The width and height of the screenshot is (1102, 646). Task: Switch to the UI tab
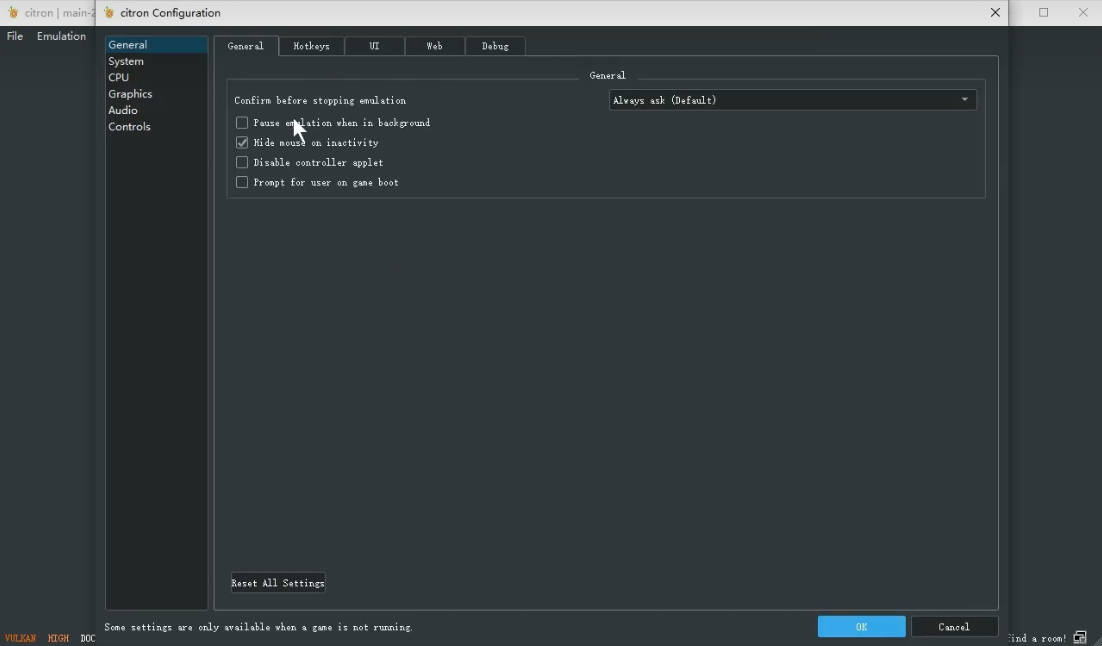375,46
